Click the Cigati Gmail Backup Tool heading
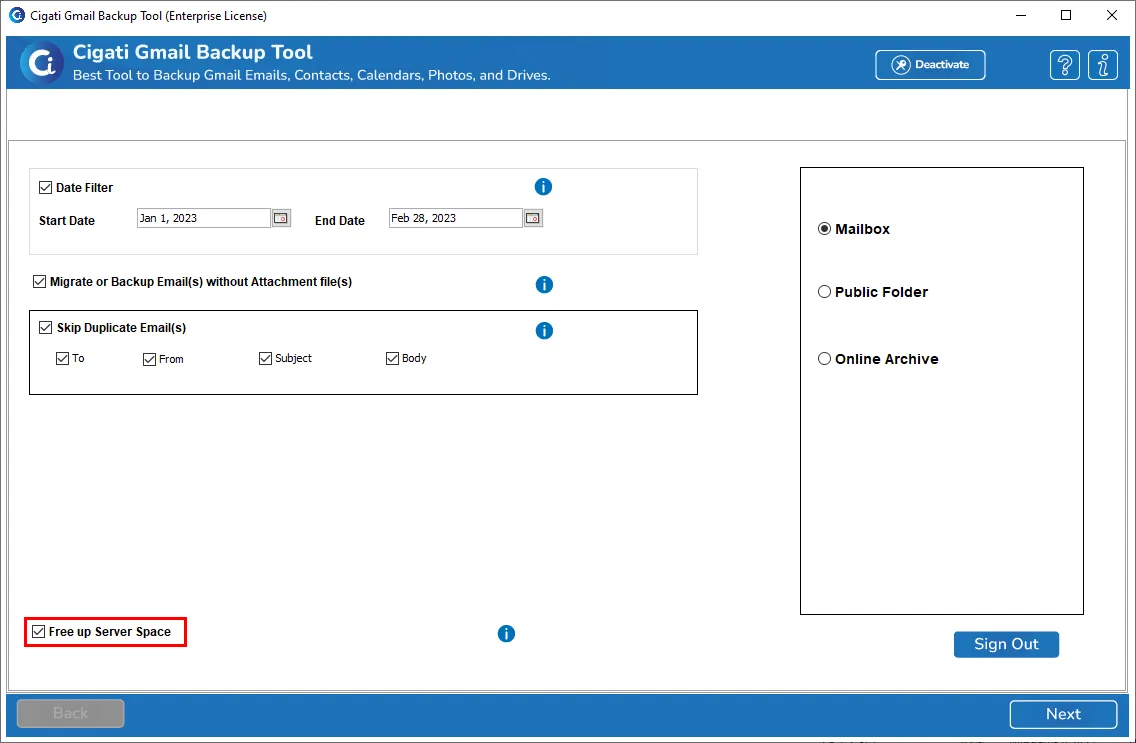 click(x=193, y=52)
